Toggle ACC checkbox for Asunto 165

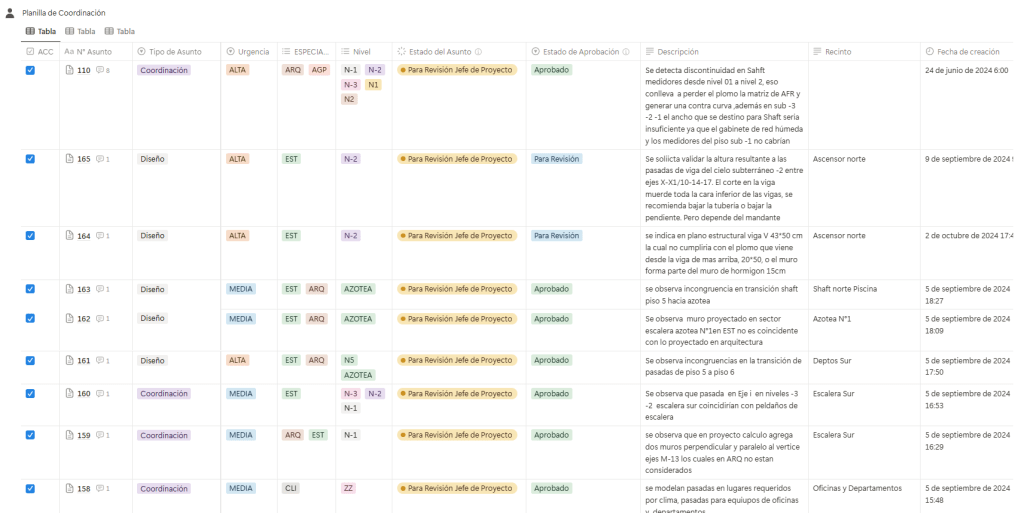pyautogui.click(x=30, y=159)
